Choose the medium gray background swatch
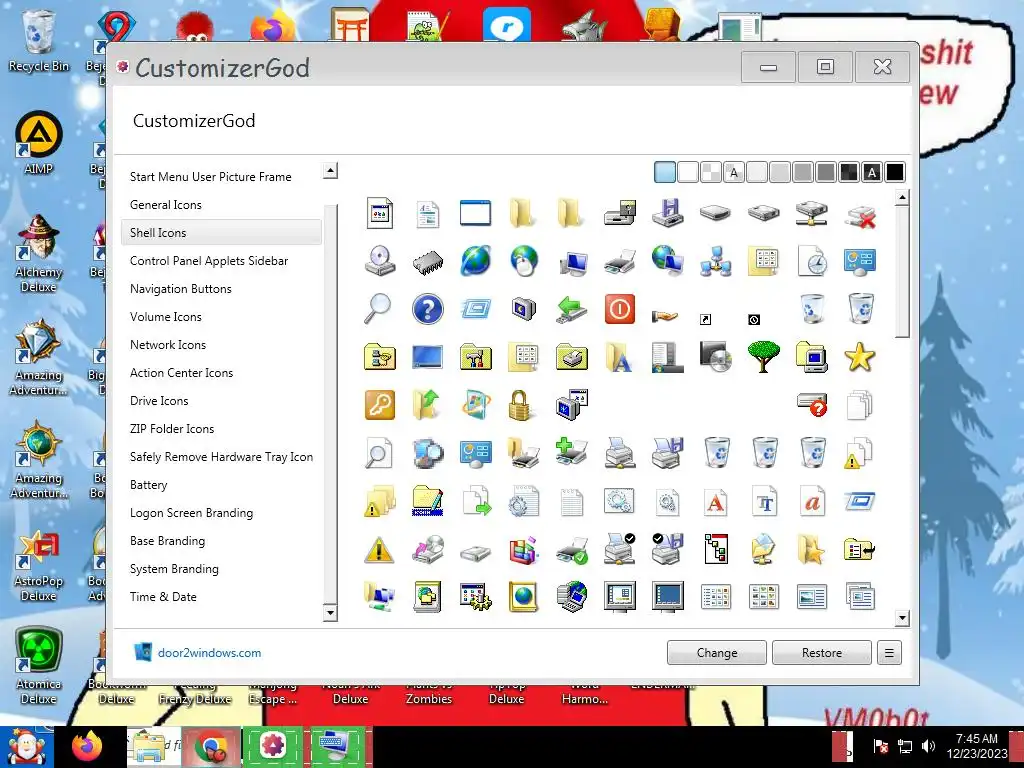The height and width of the screenshot is (768, 1024). coord(803,172)
